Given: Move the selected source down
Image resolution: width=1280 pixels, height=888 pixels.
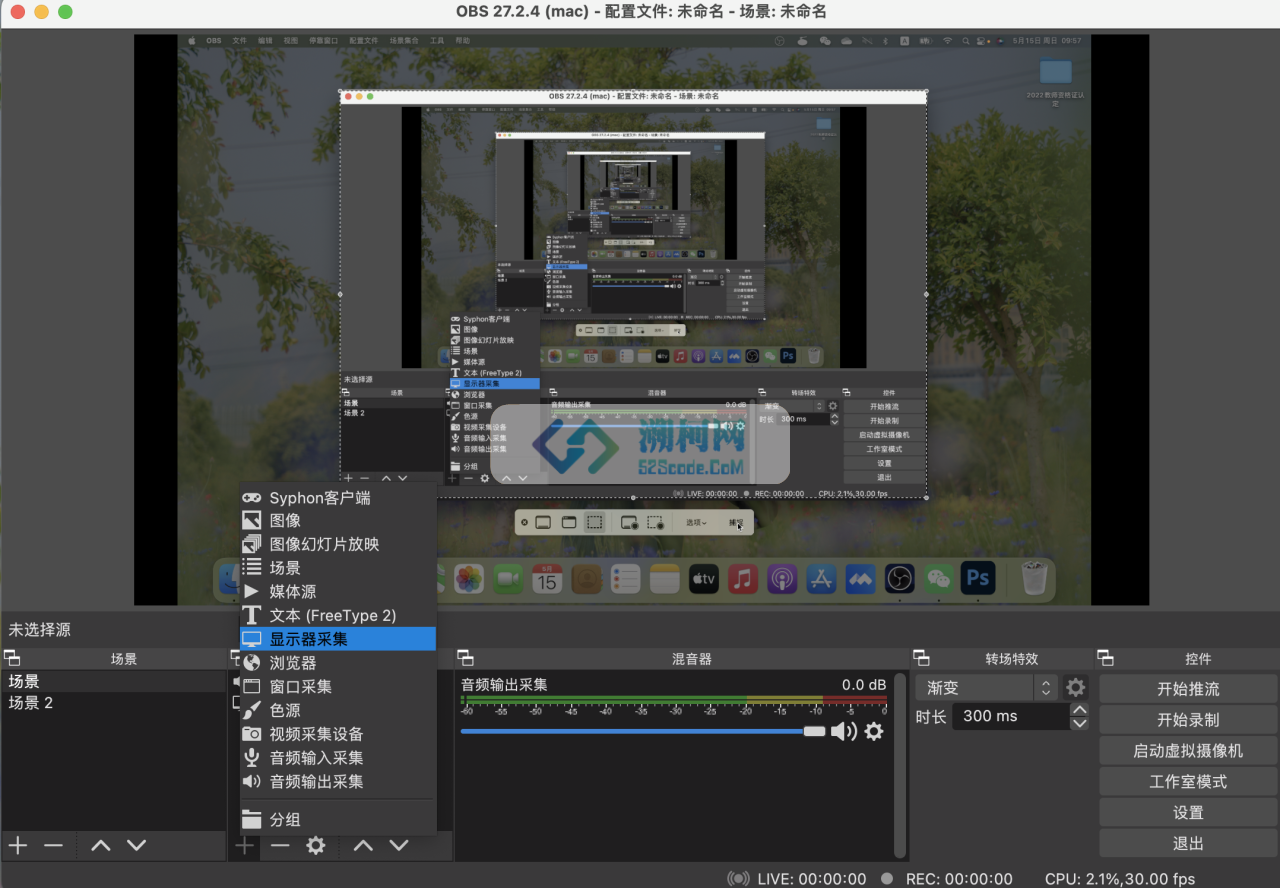Looking at the screenshot, I should pos(399,846).
